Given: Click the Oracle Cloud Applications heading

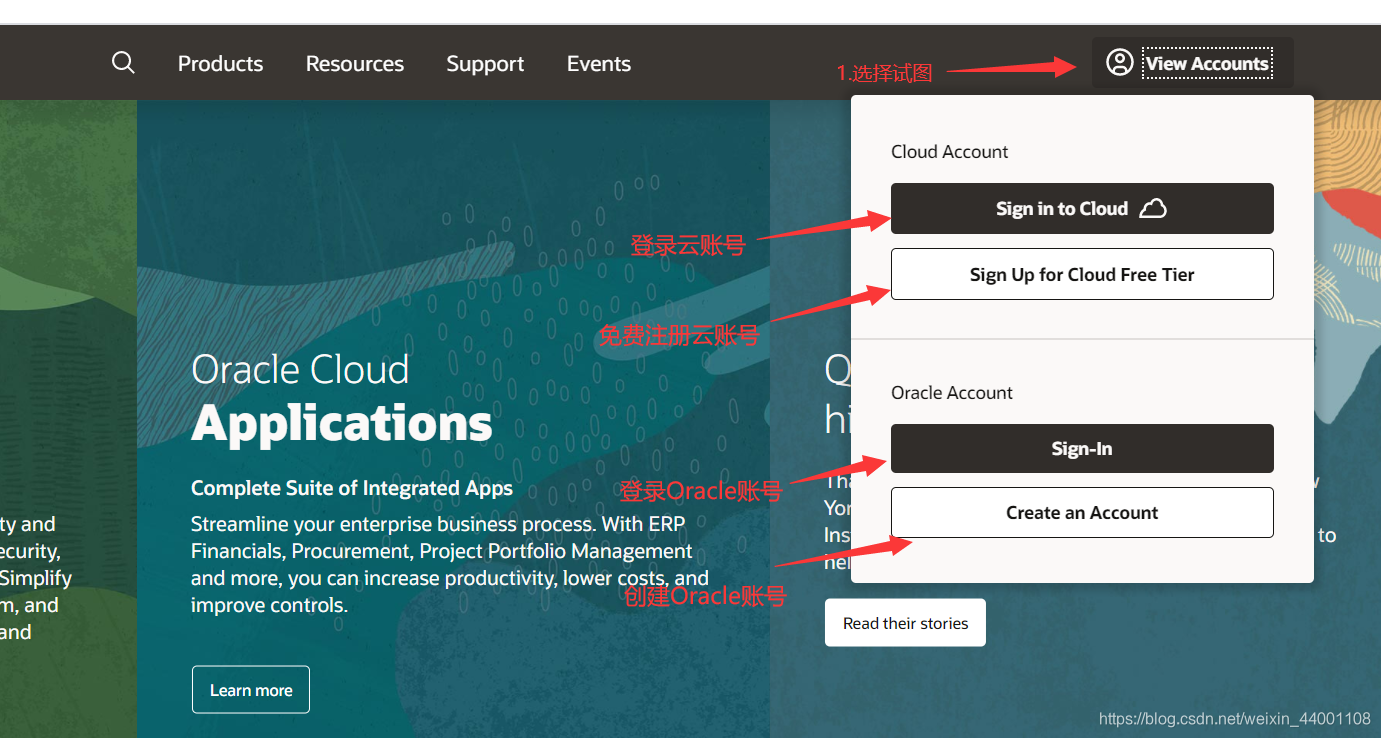Looking at the screenshot, I should click(x=341, y=397).
